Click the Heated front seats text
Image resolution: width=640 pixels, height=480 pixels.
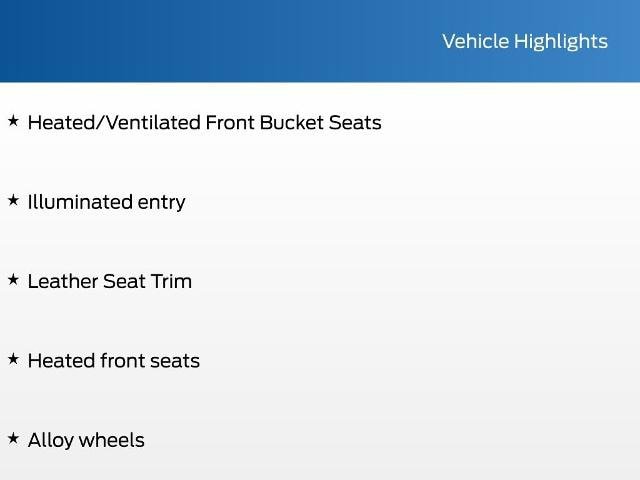pos(114,361)
